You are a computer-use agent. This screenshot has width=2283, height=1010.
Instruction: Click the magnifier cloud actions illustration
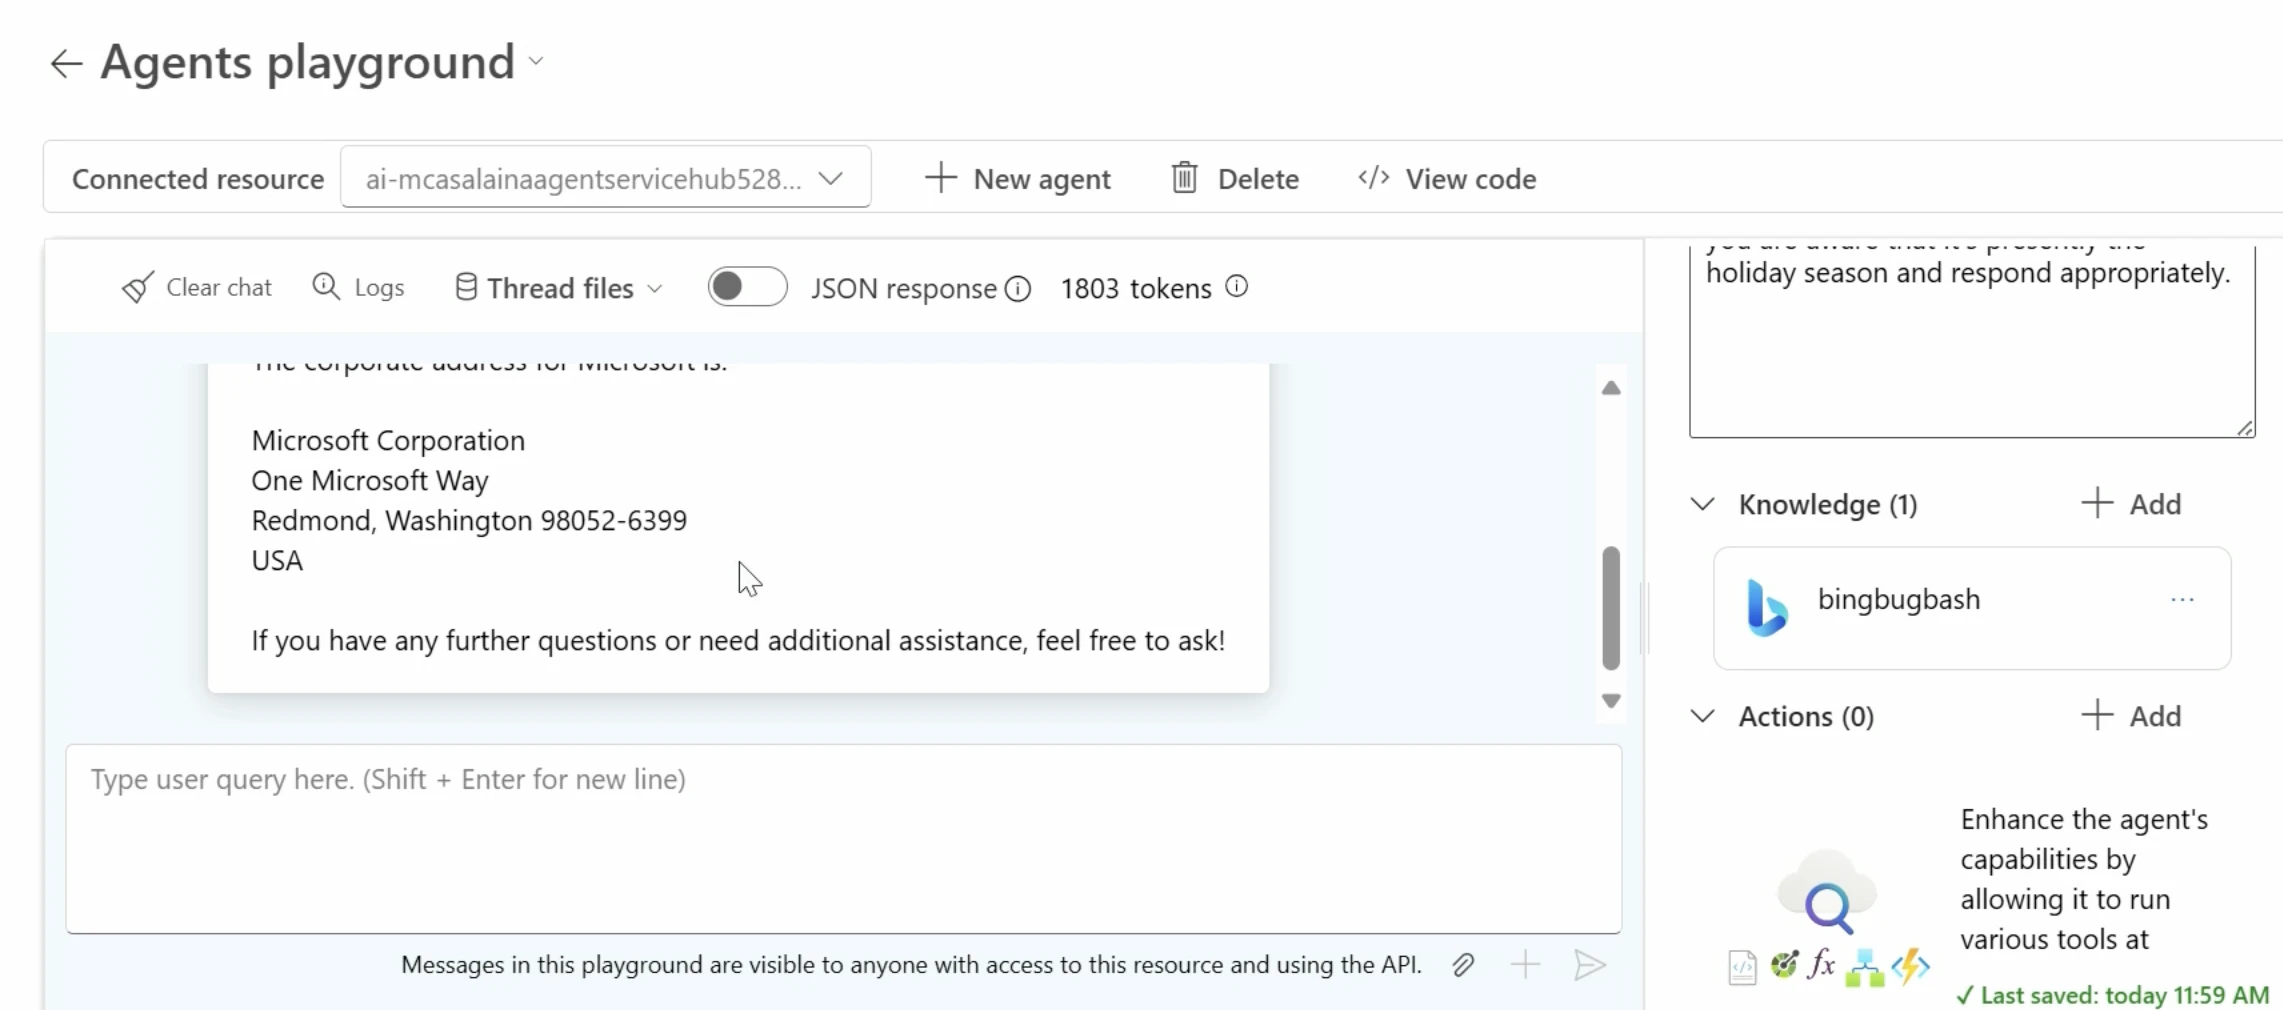(x=1828, y=894)
